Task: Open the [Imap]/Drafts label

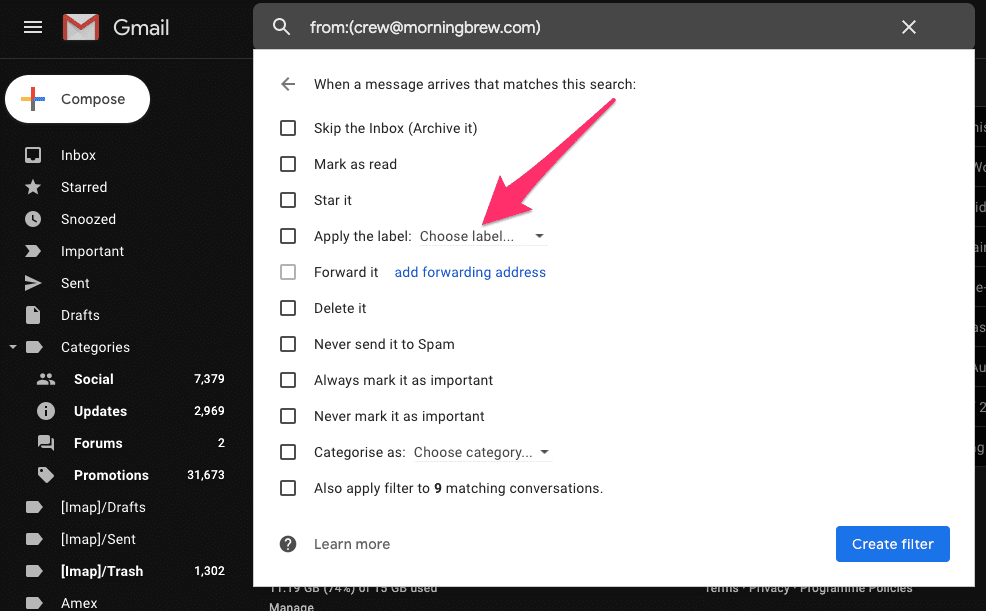Action: click(x=103, y=507)
